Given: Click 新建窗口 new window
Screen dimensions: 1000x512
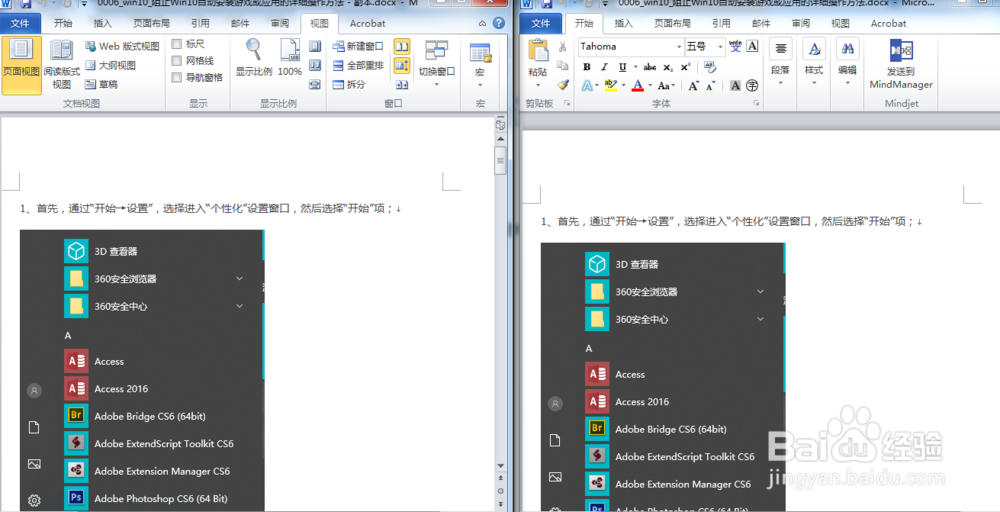Looking at the screenshot, I should pyautogui.click(x=358, y=47).
